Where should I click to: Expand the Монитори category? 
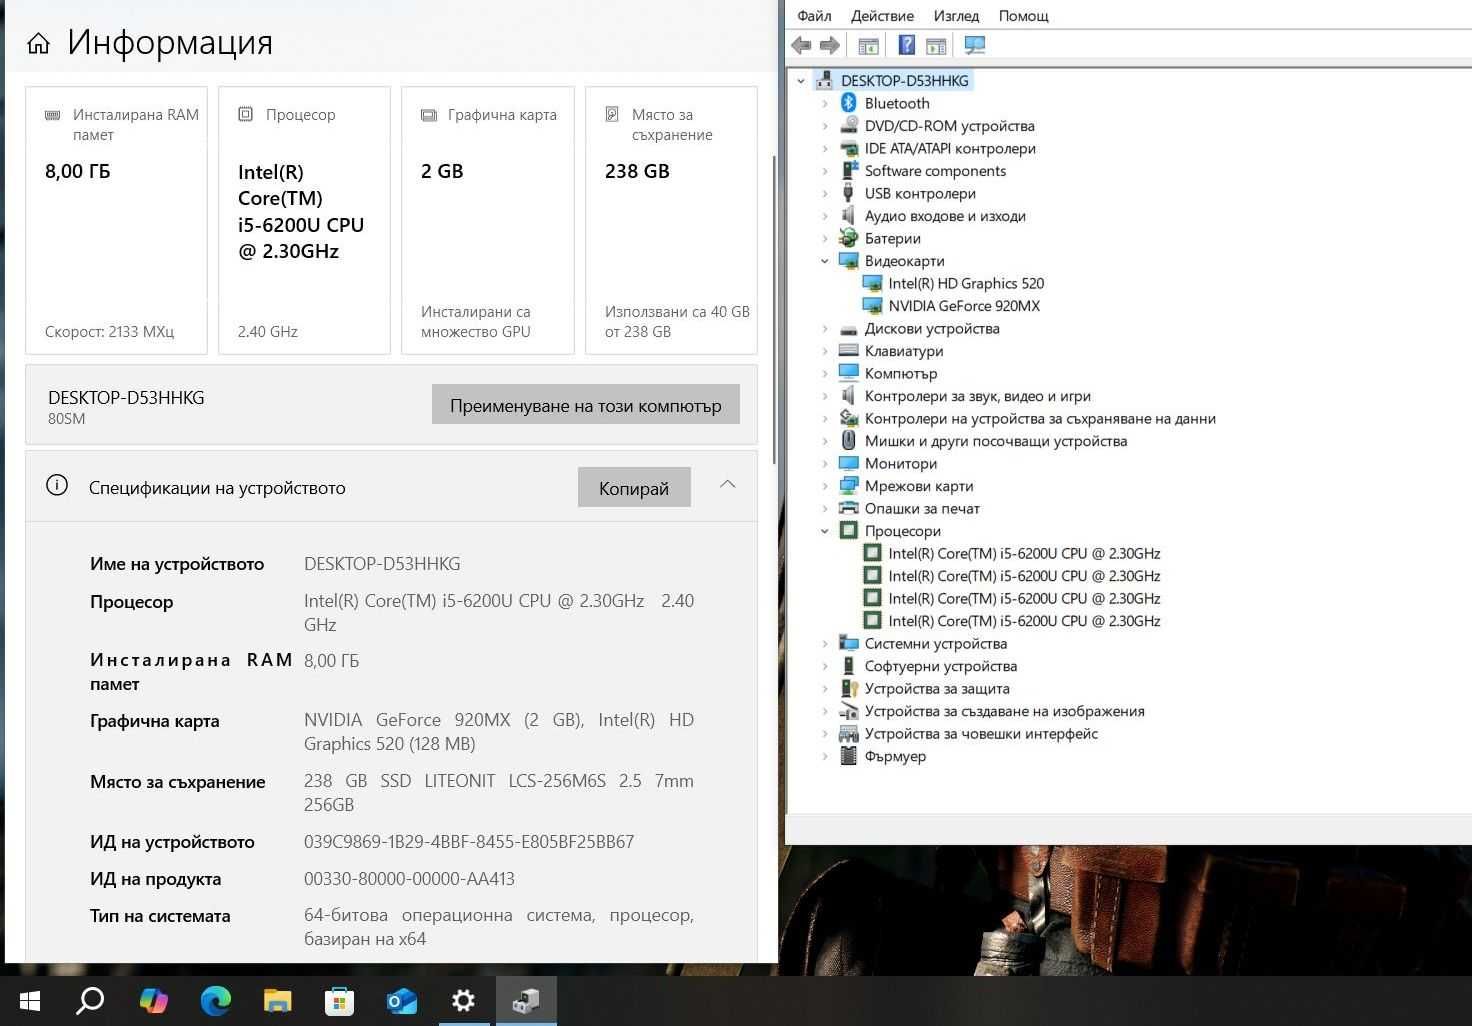[825, 463]
